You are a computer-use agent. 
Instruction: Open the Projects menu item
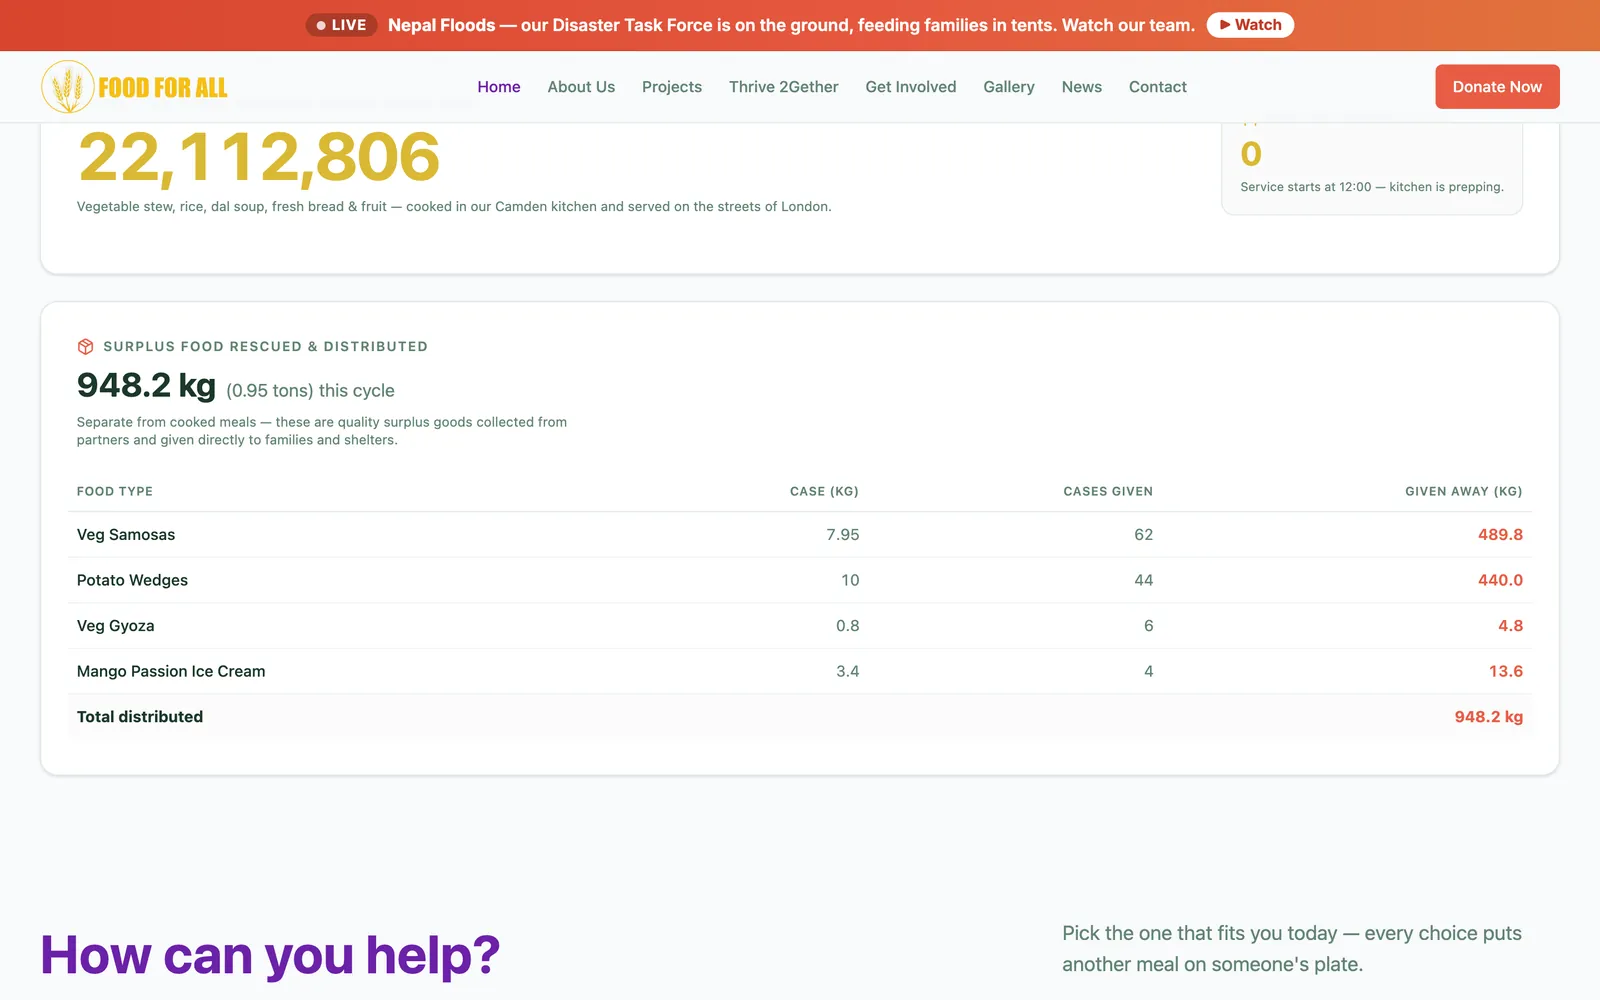click(672, 87)
